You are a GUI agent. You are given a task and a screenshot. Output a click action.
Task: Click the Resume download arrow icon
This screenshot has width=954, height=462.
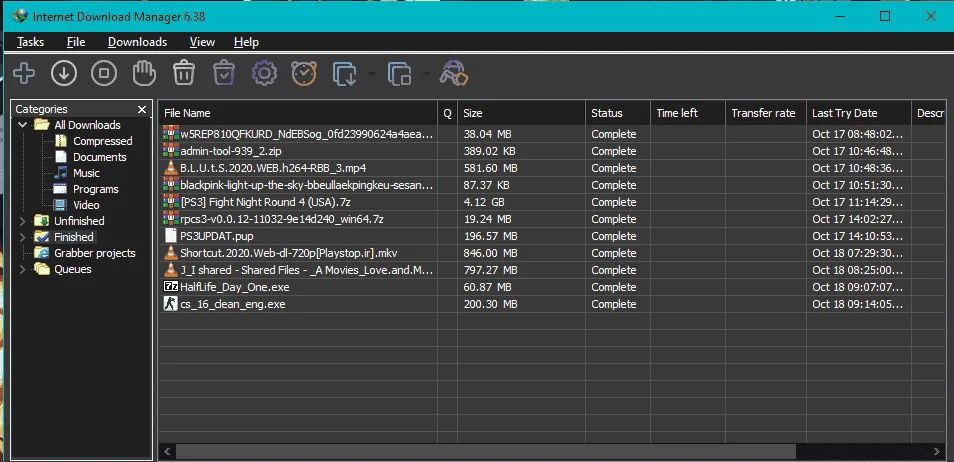coord(64,74)
